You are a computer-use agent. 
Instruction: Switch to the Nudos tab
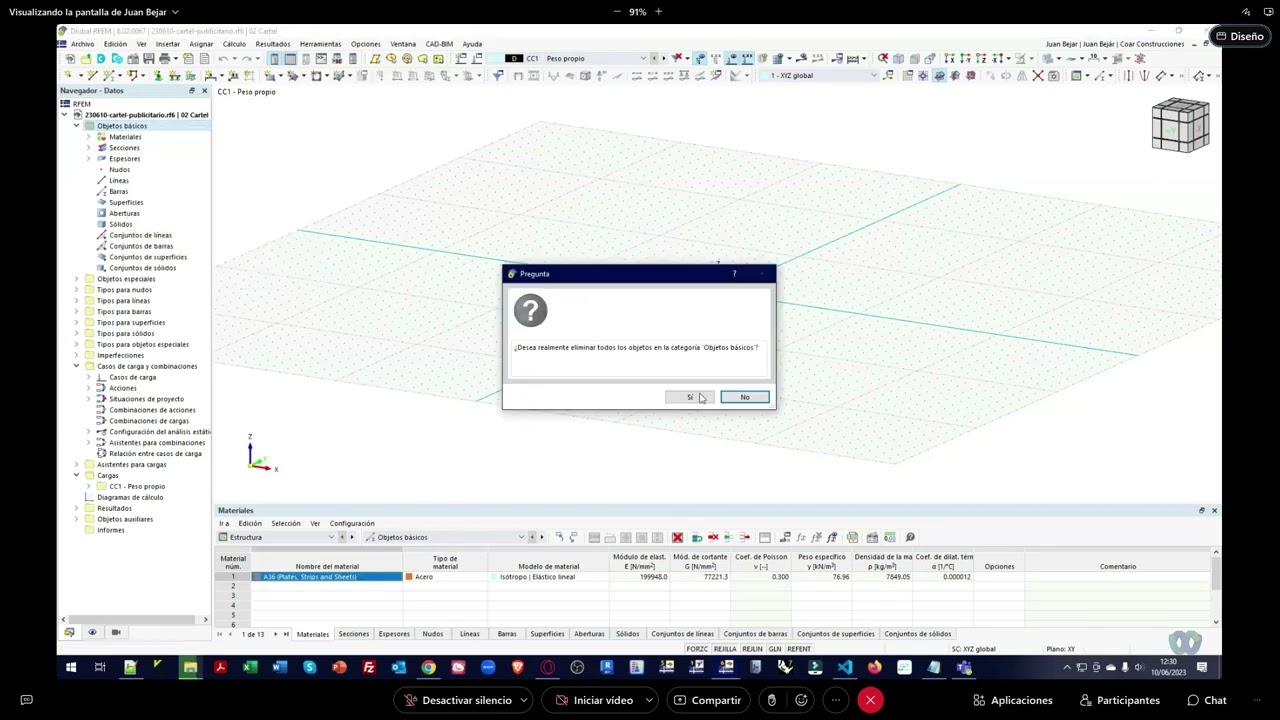pos(432,634)
